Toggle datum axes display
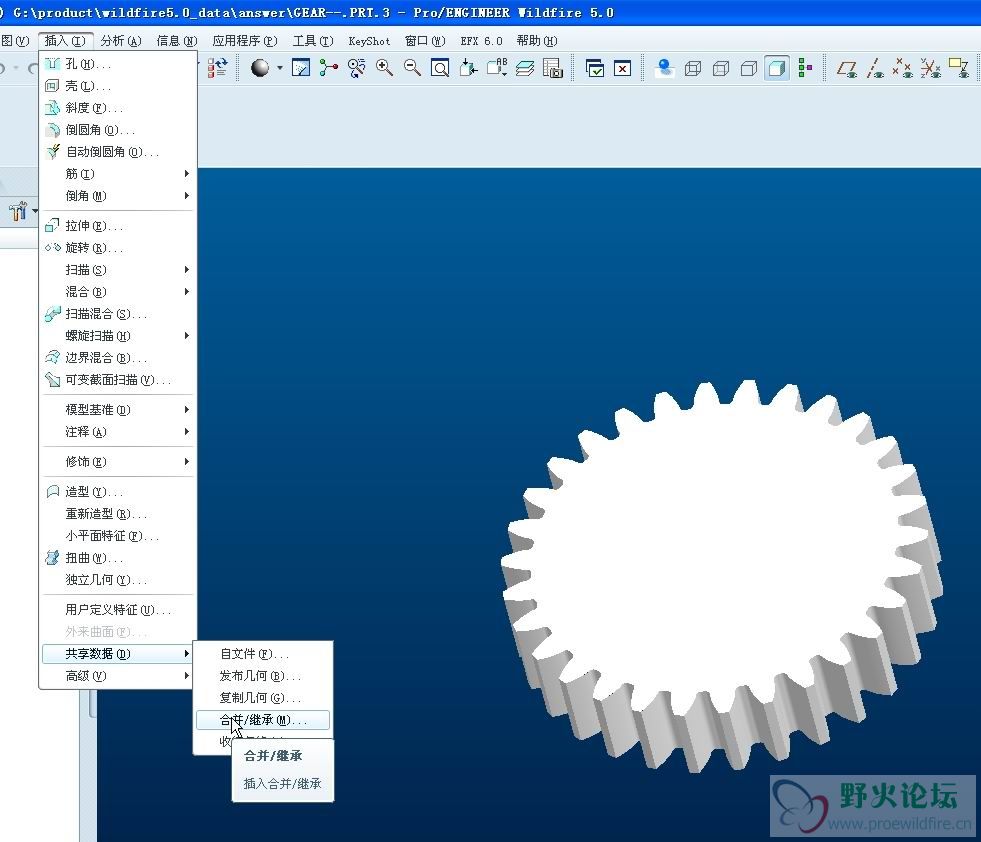981x842 pixels. [x=875, y=68]
